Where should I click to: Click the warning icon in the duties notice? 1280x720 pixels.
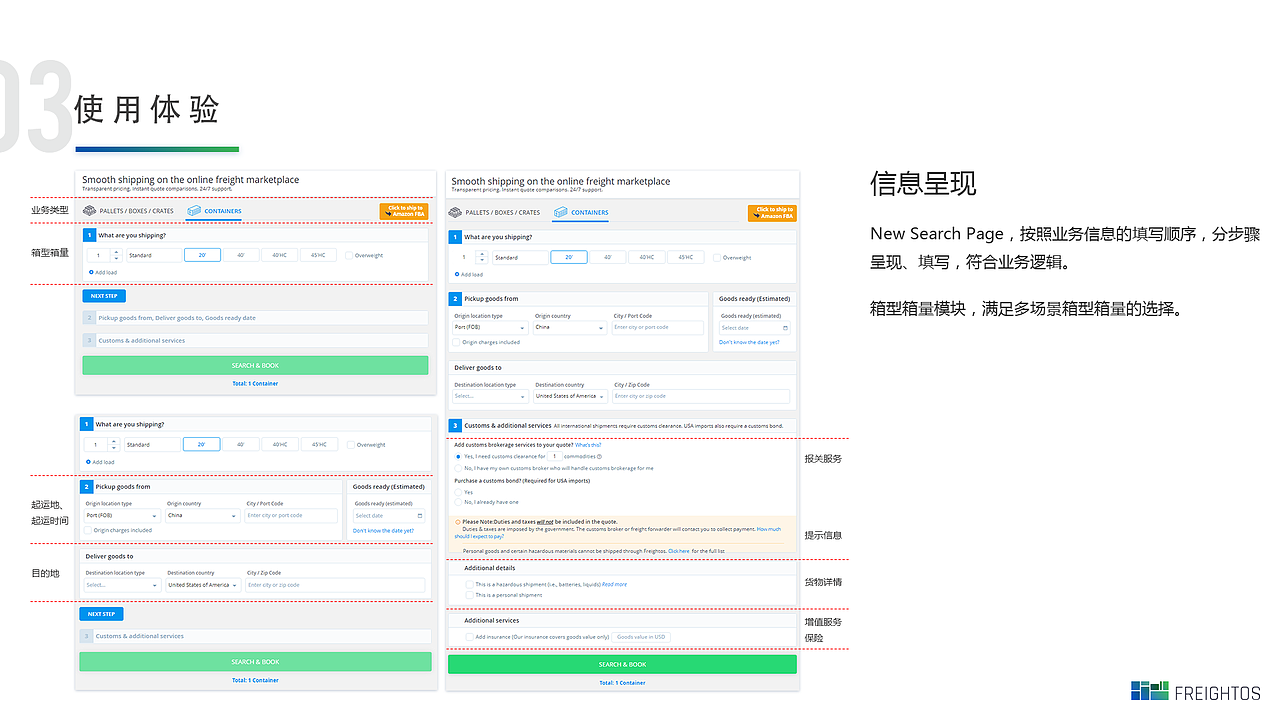pos(457,521)
